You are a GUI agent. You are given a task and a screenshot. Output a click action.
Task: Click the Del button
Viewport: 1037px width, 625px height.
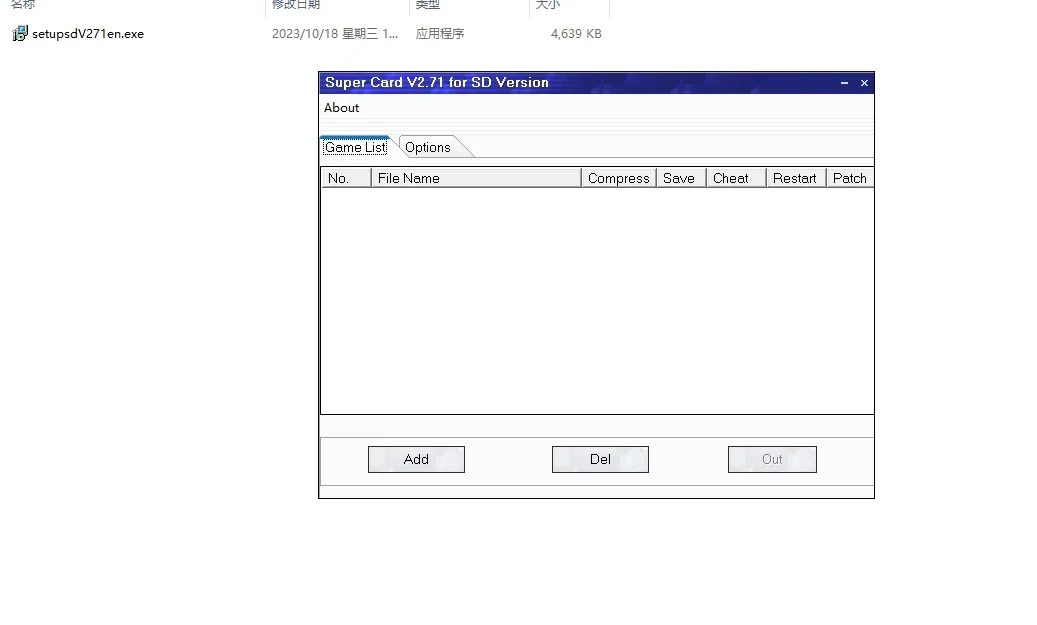(601, 459)
